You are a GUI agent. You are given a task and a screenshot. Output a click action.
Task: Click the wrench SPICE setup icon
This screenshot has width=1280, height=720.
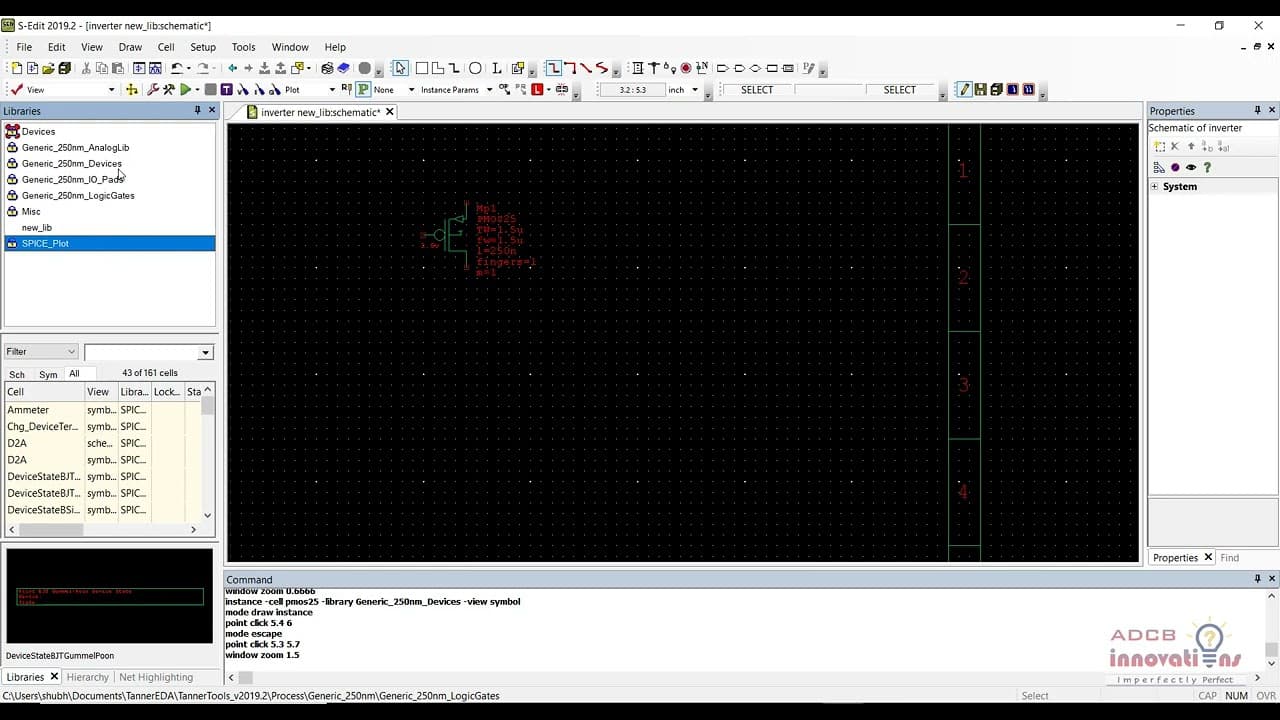point(152,90)
